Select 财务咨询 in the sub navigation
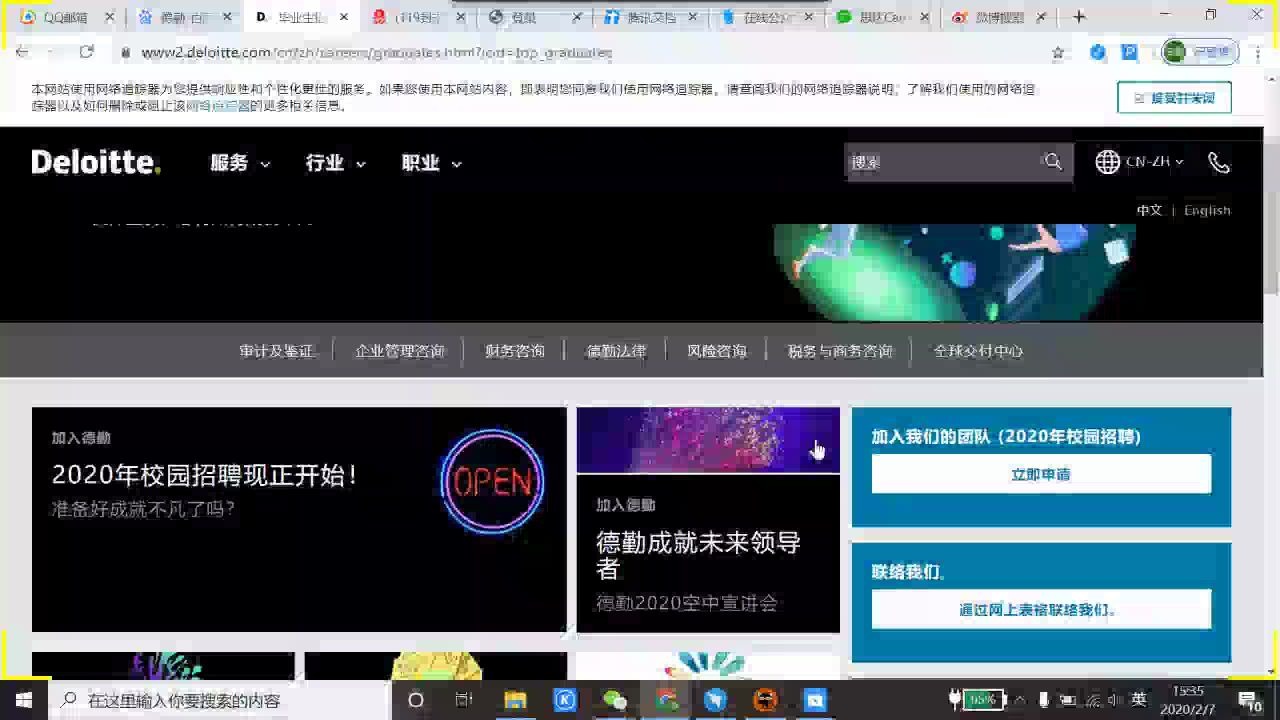Screen dimensions: 1280x720 click(515, 351)
